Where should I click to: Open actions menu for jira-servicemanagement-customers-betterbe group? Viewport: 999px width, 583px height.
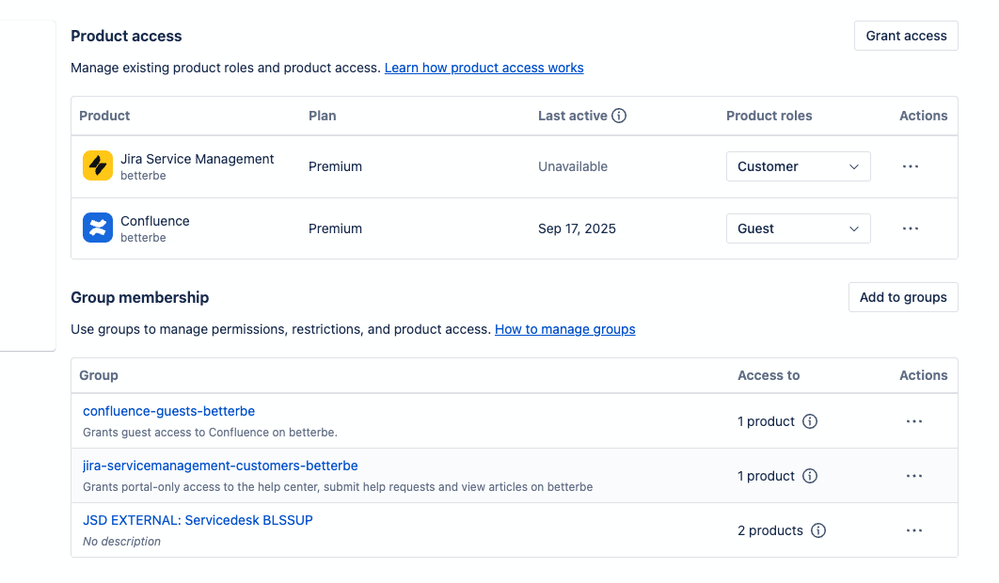coord(914,476)
